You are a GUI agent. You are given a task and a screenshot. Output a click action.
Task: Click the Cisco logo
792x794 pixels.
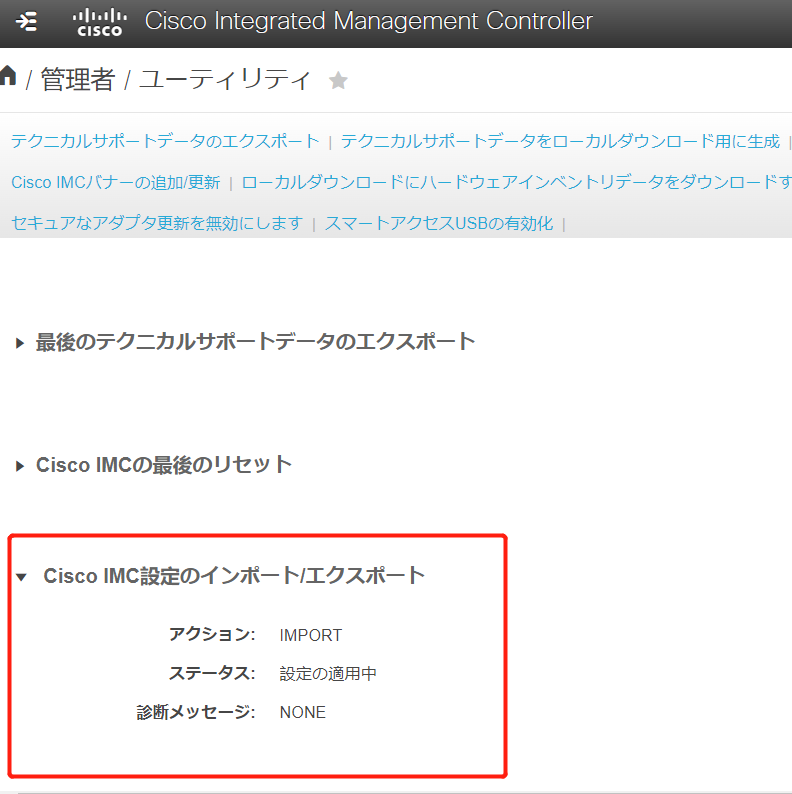(x=99, y=22)
